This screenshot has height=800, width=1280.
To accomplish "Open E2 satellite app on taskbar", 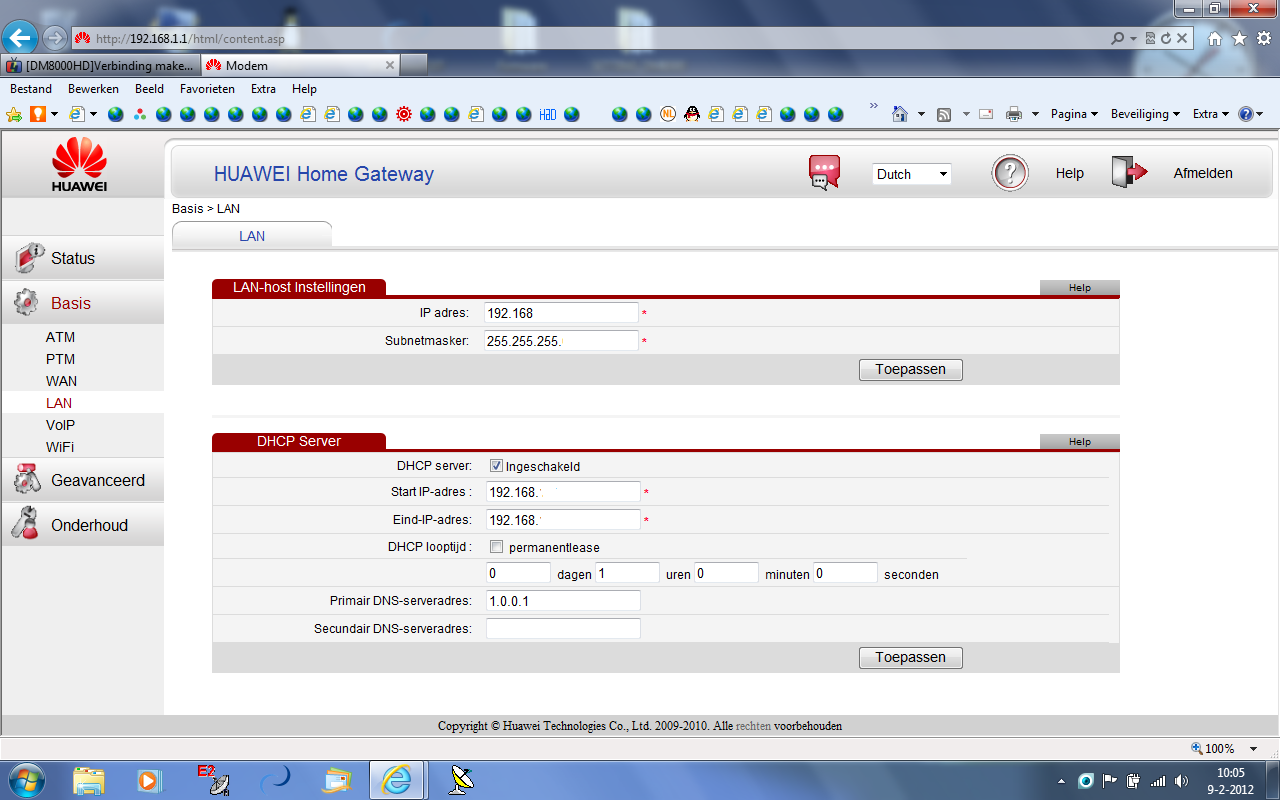I will point(212,779).
